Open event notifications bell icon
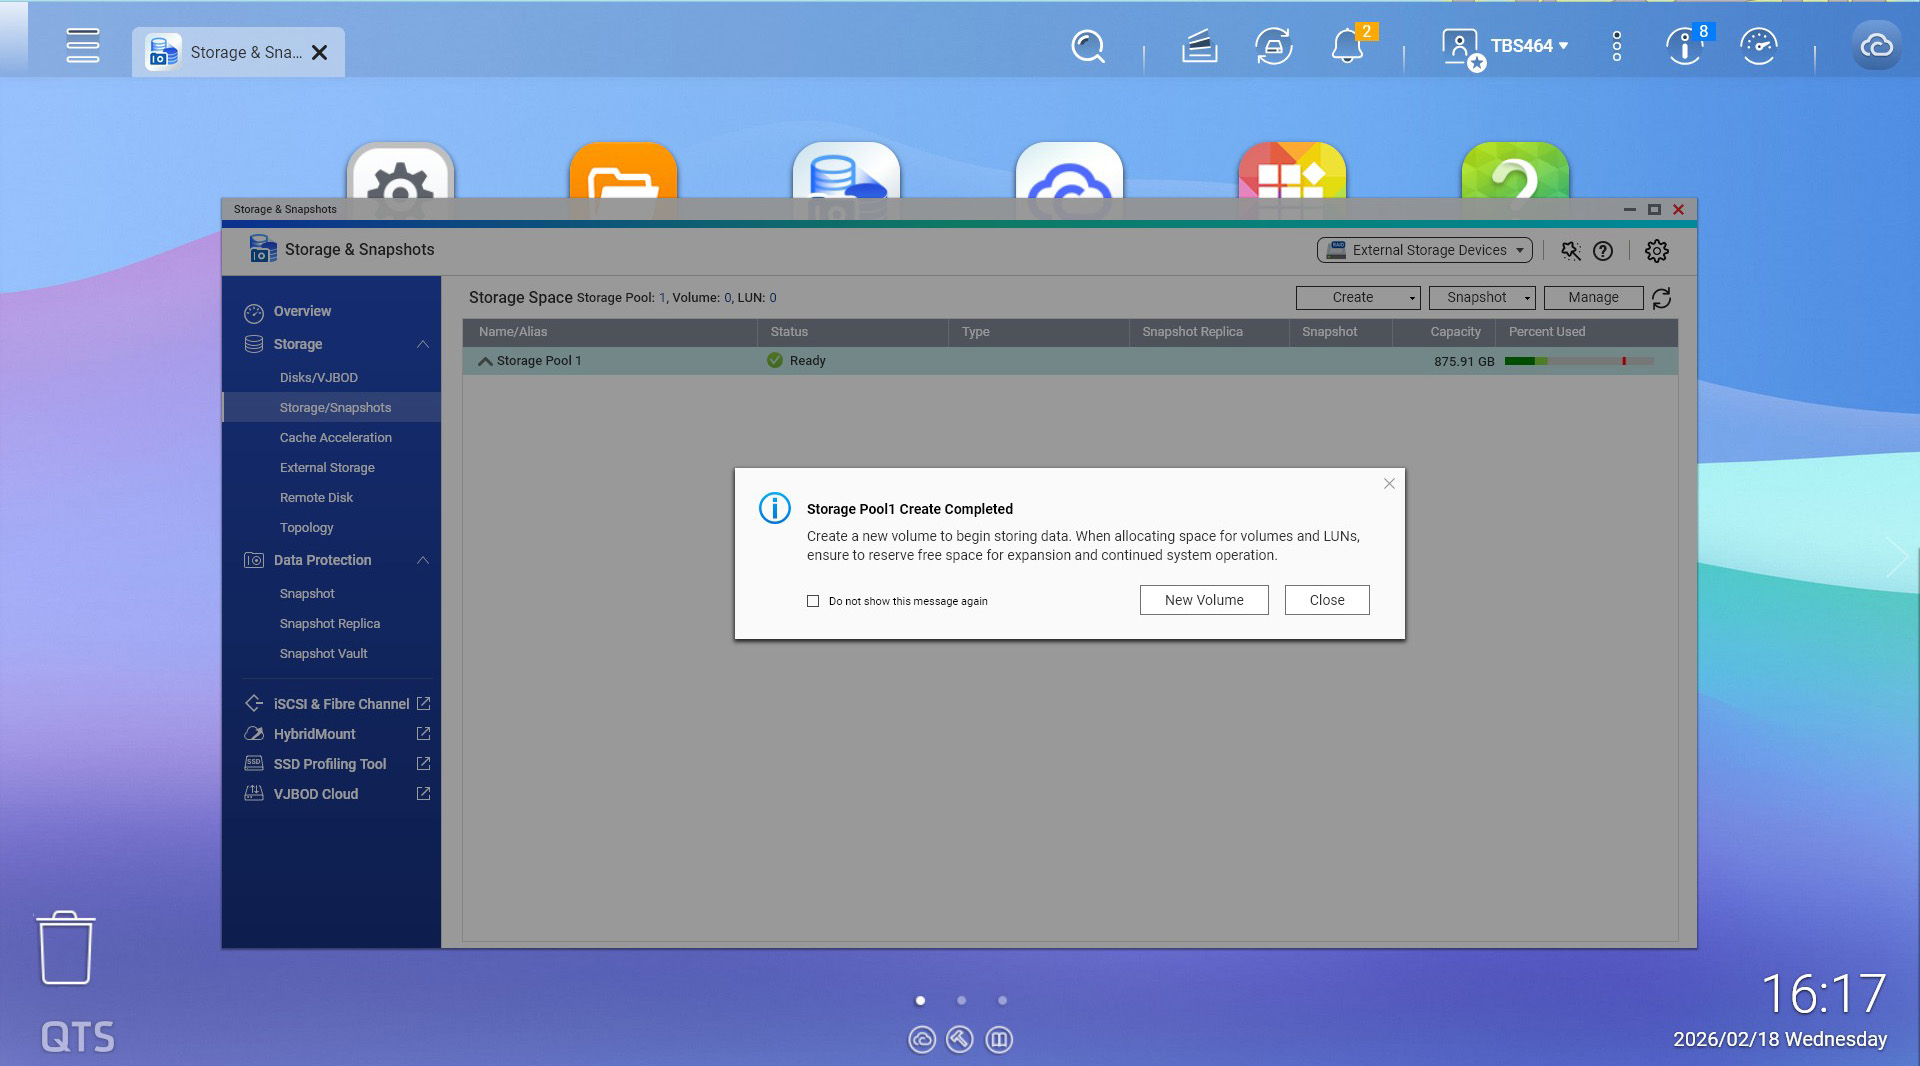1920x1066 pixels. (1346, 46)
